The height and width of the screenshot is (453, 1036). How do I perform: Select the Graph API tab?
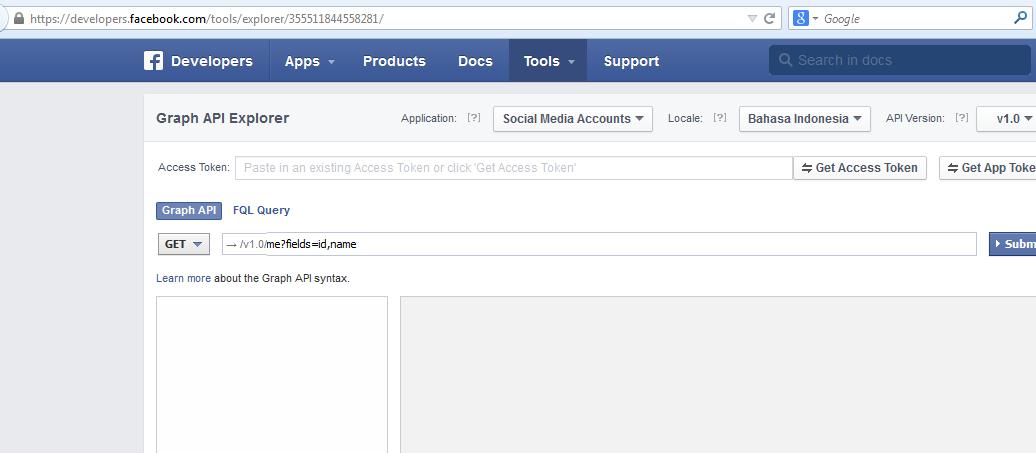point(189,210)
